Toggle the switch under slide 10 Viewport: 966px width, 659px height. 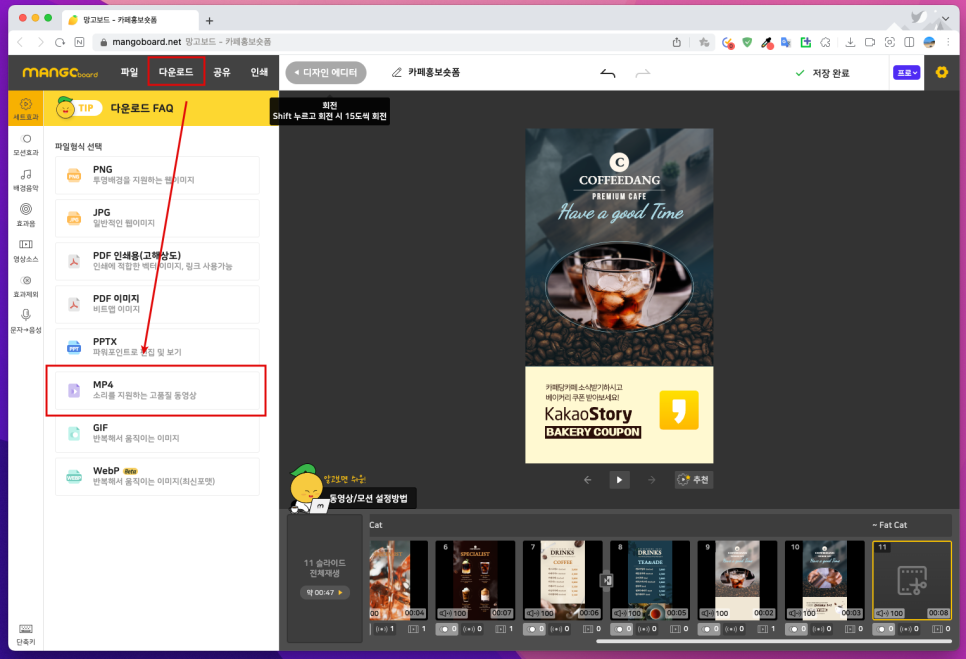coord(796,629)
